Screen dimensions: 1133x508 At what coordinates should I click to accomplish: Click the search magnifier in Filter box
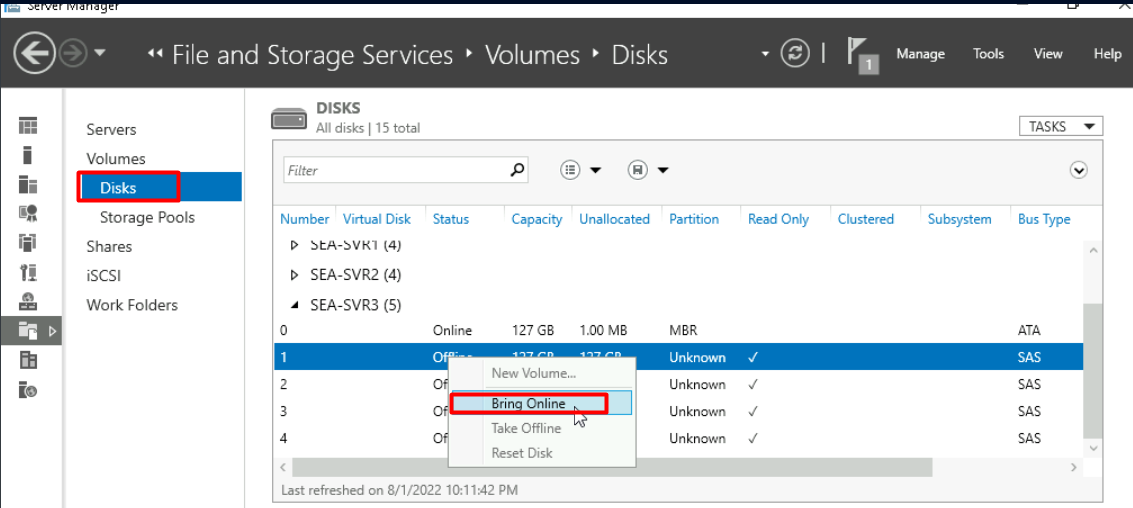[517, 170]
